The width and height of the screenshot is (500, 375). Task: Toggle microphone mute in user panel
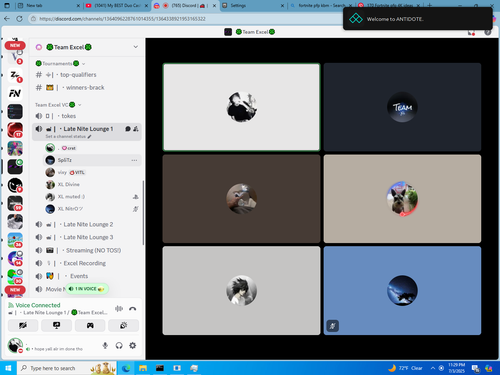click(x=105, y=346)
